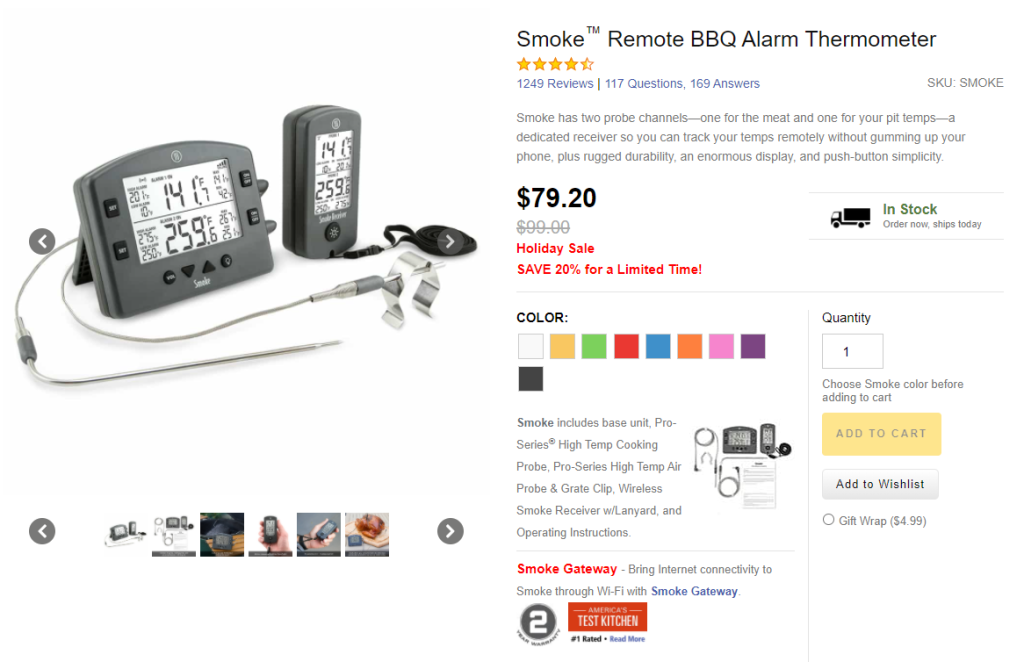
Task: Click the Add to Wishlist button
Action: (880, 484)
